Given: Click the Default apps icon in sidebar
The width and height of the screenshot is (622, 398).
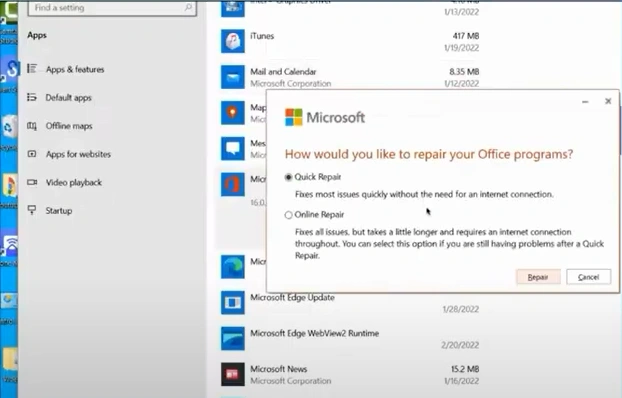Looking at the screenshot, I should pyautogui.click(x=32, y=97).
